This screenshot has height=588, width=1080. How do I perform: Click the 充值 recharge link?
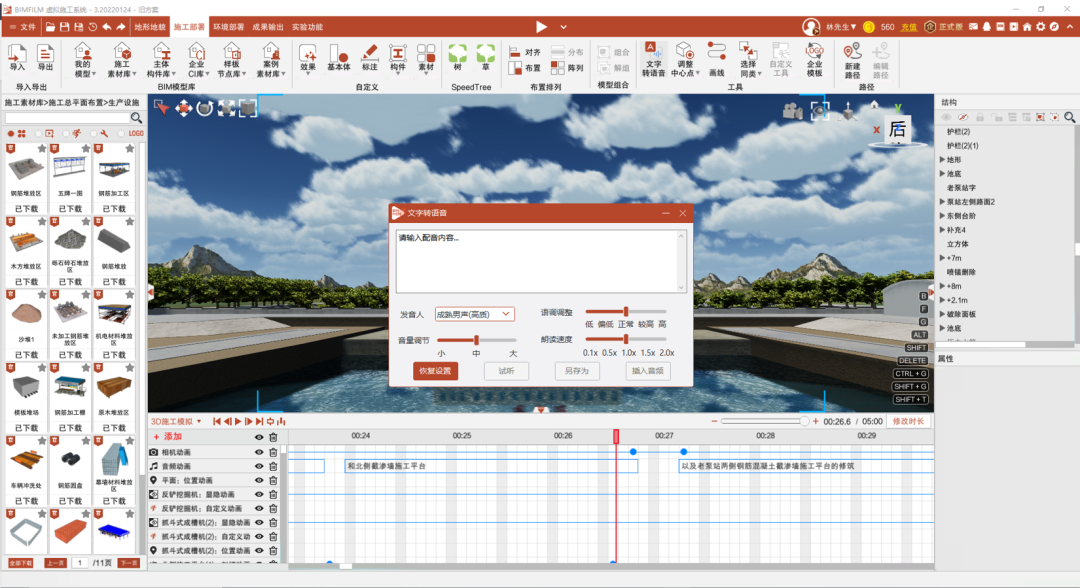click(909, 27)
